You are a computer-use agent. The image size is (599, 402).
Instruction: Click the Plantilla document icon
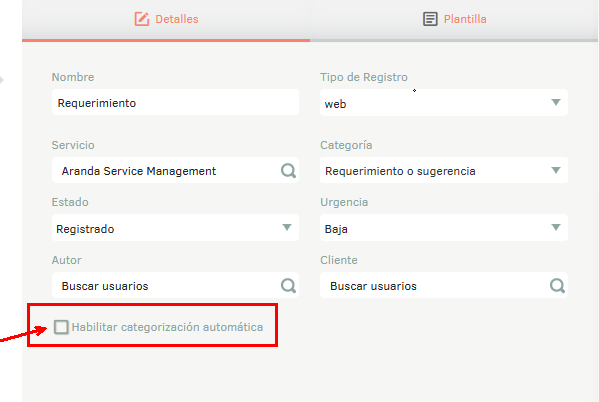tap(430, 19)
